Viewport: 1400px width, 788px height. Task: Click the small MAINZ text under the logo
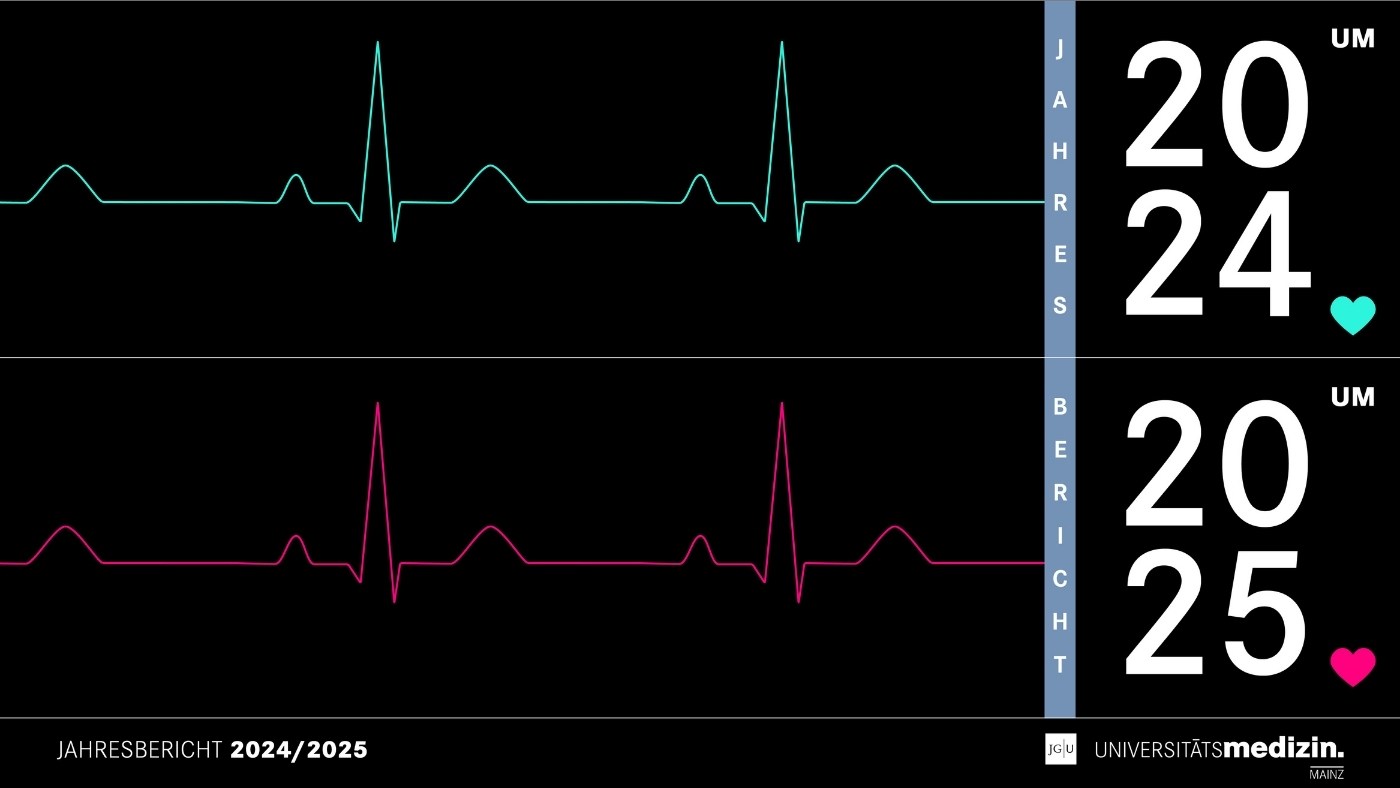pyautogui.click(x=1326, y=775)
